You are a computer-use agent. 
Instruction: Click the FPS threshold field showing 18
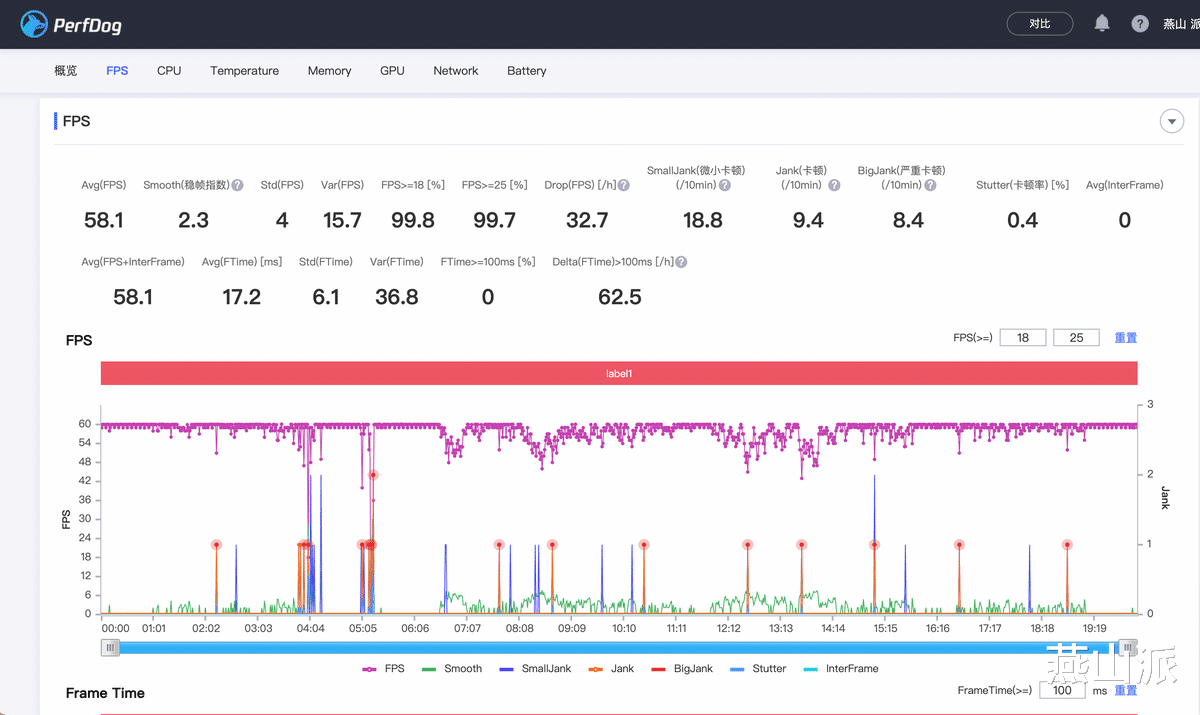pyautogui.click(x=1022, y=338)
